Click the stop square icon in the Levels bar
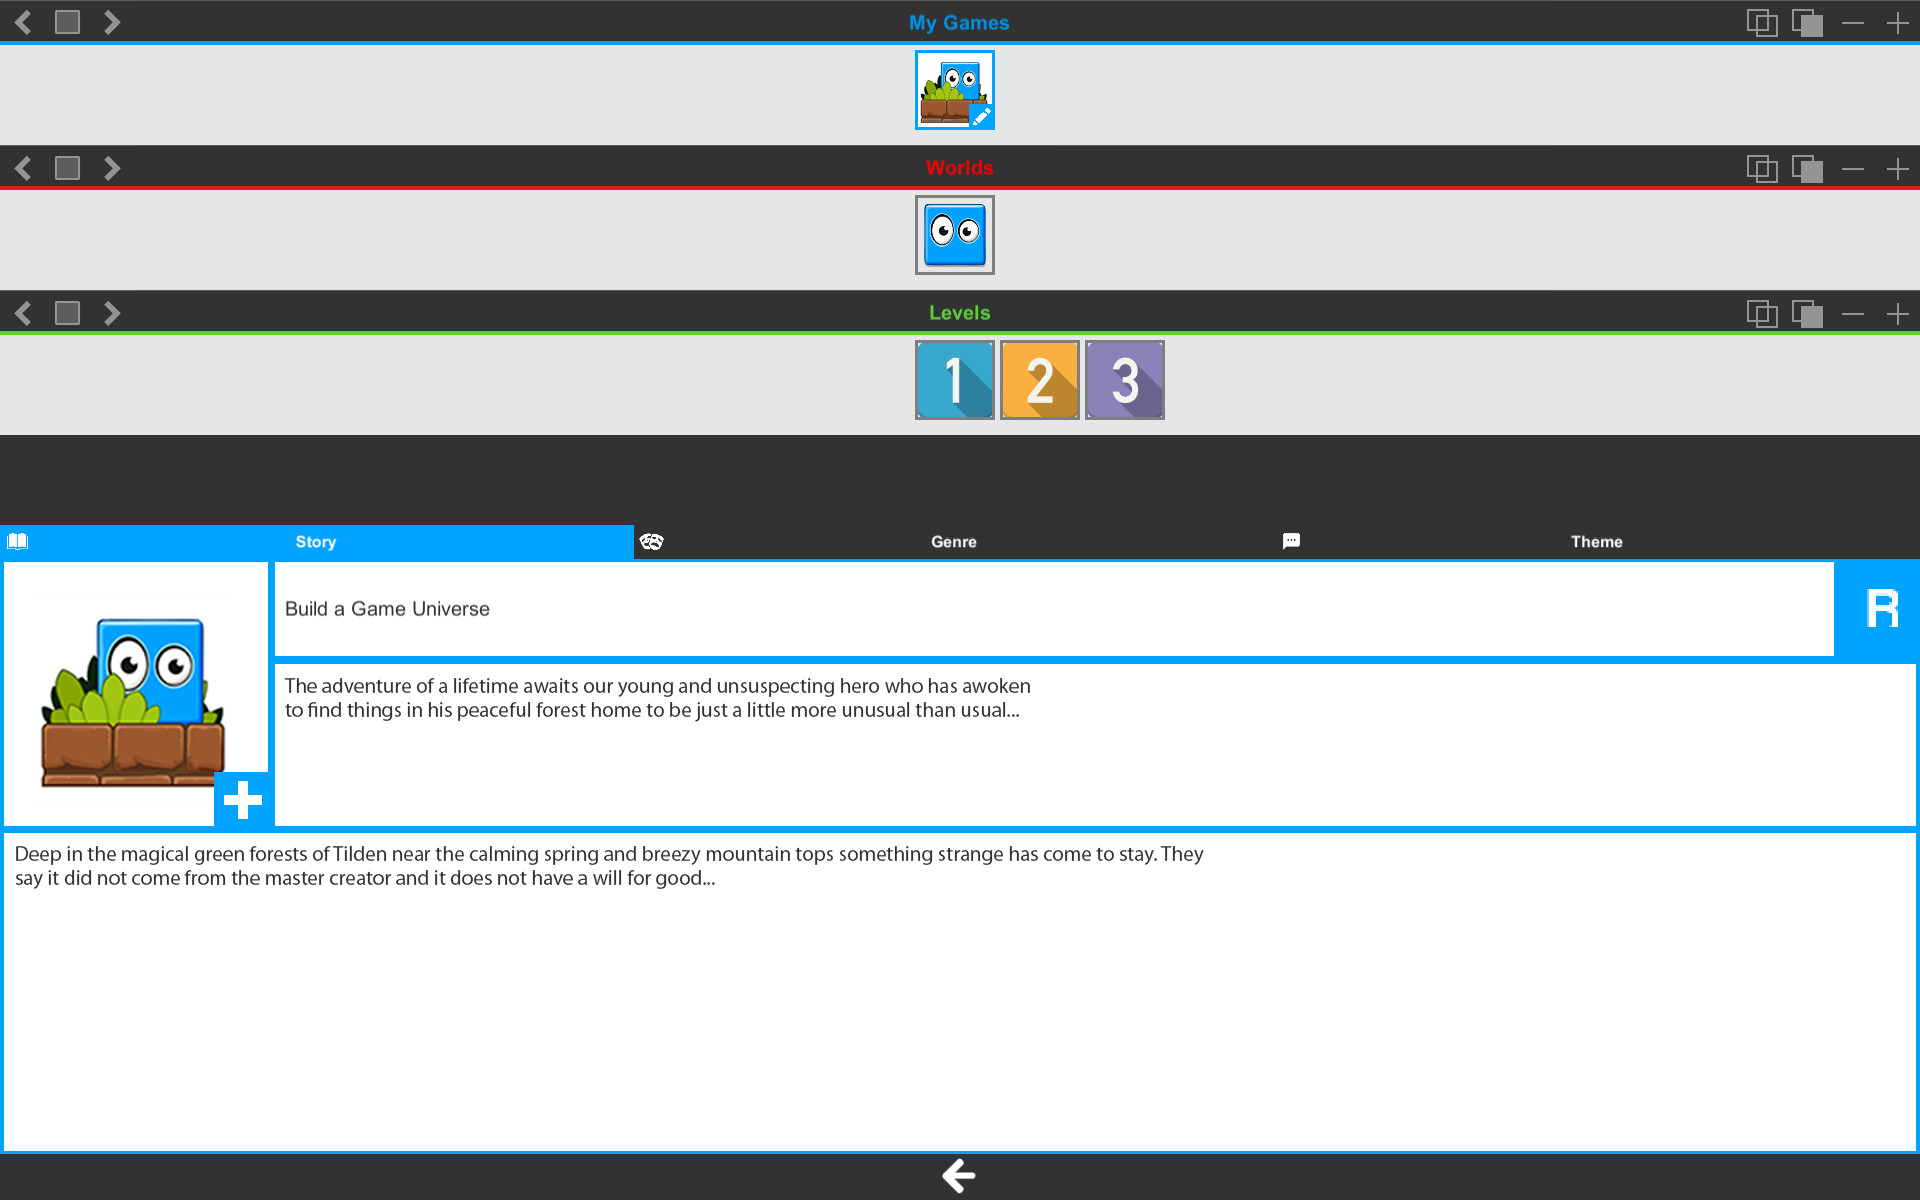This screenshot has width=1920, height=1200. (67, 312)
